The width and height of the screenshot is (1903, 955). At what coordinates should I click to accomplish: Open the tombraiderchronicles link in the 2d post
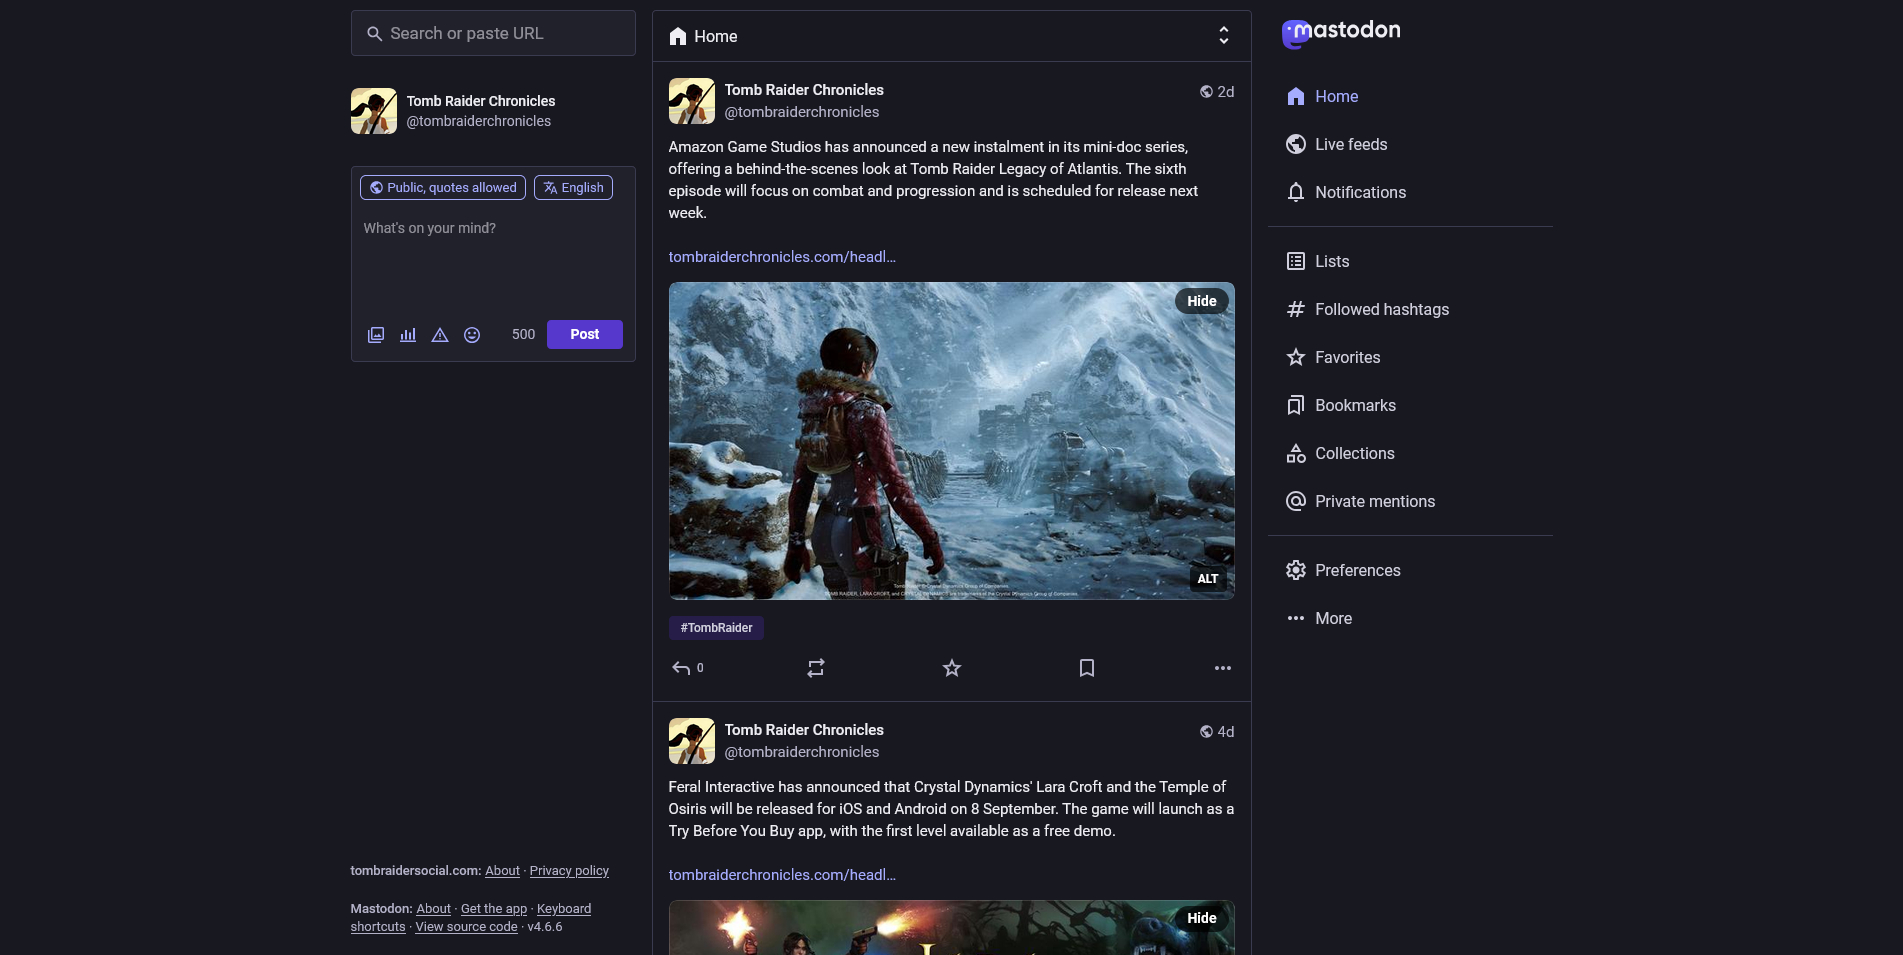[782, 257]
